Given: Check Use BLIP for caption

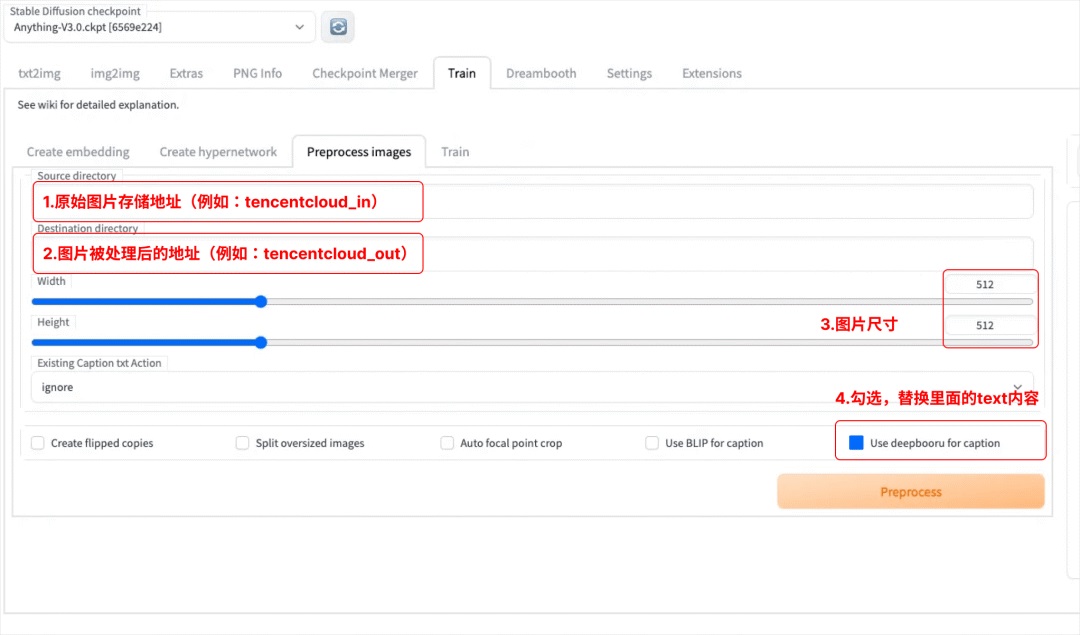Looking at the screenshot, I should pos(652,443).
